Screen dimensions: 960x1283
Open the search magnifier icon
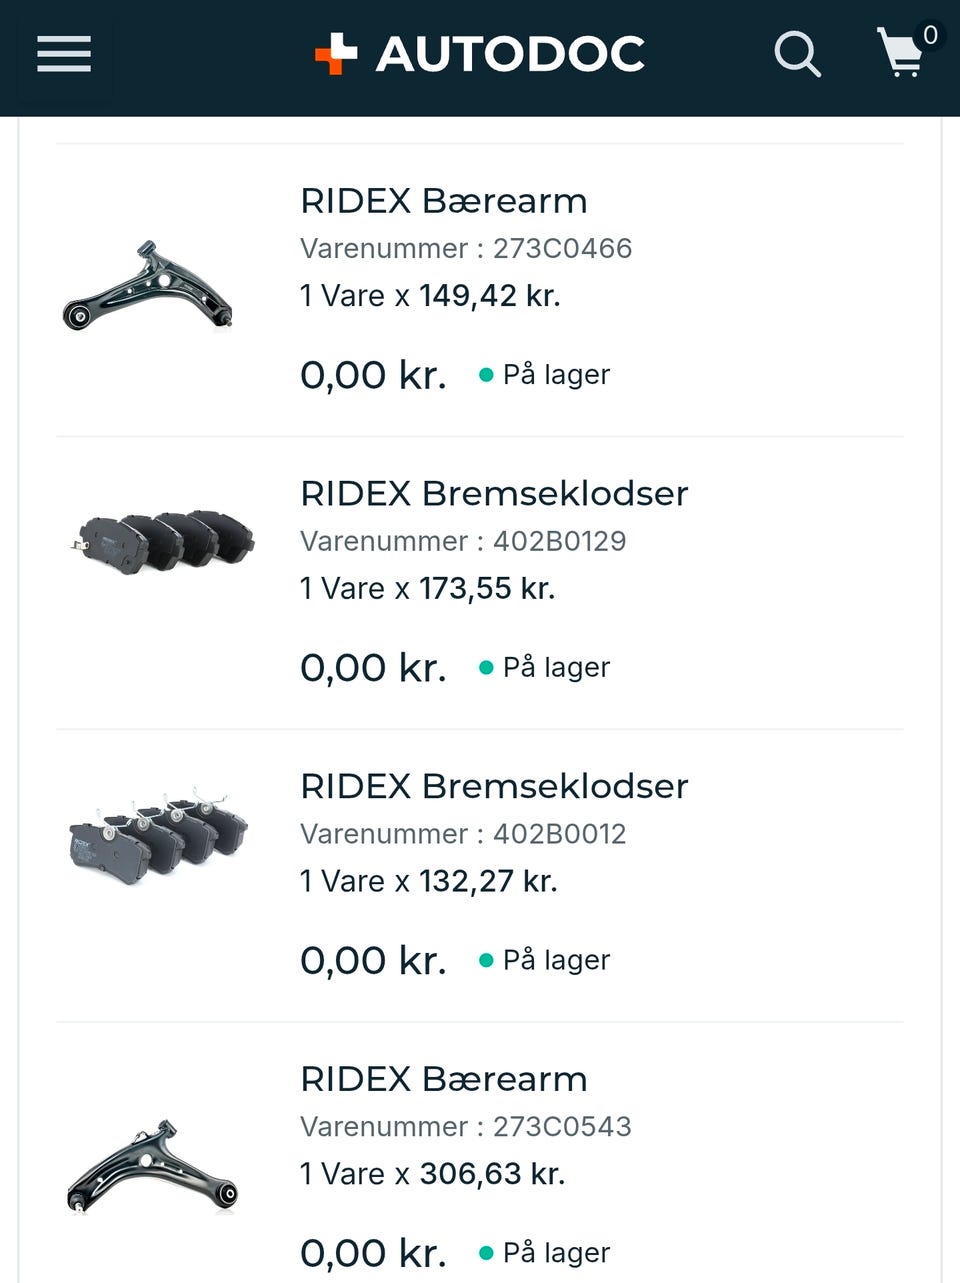[797, 54]
